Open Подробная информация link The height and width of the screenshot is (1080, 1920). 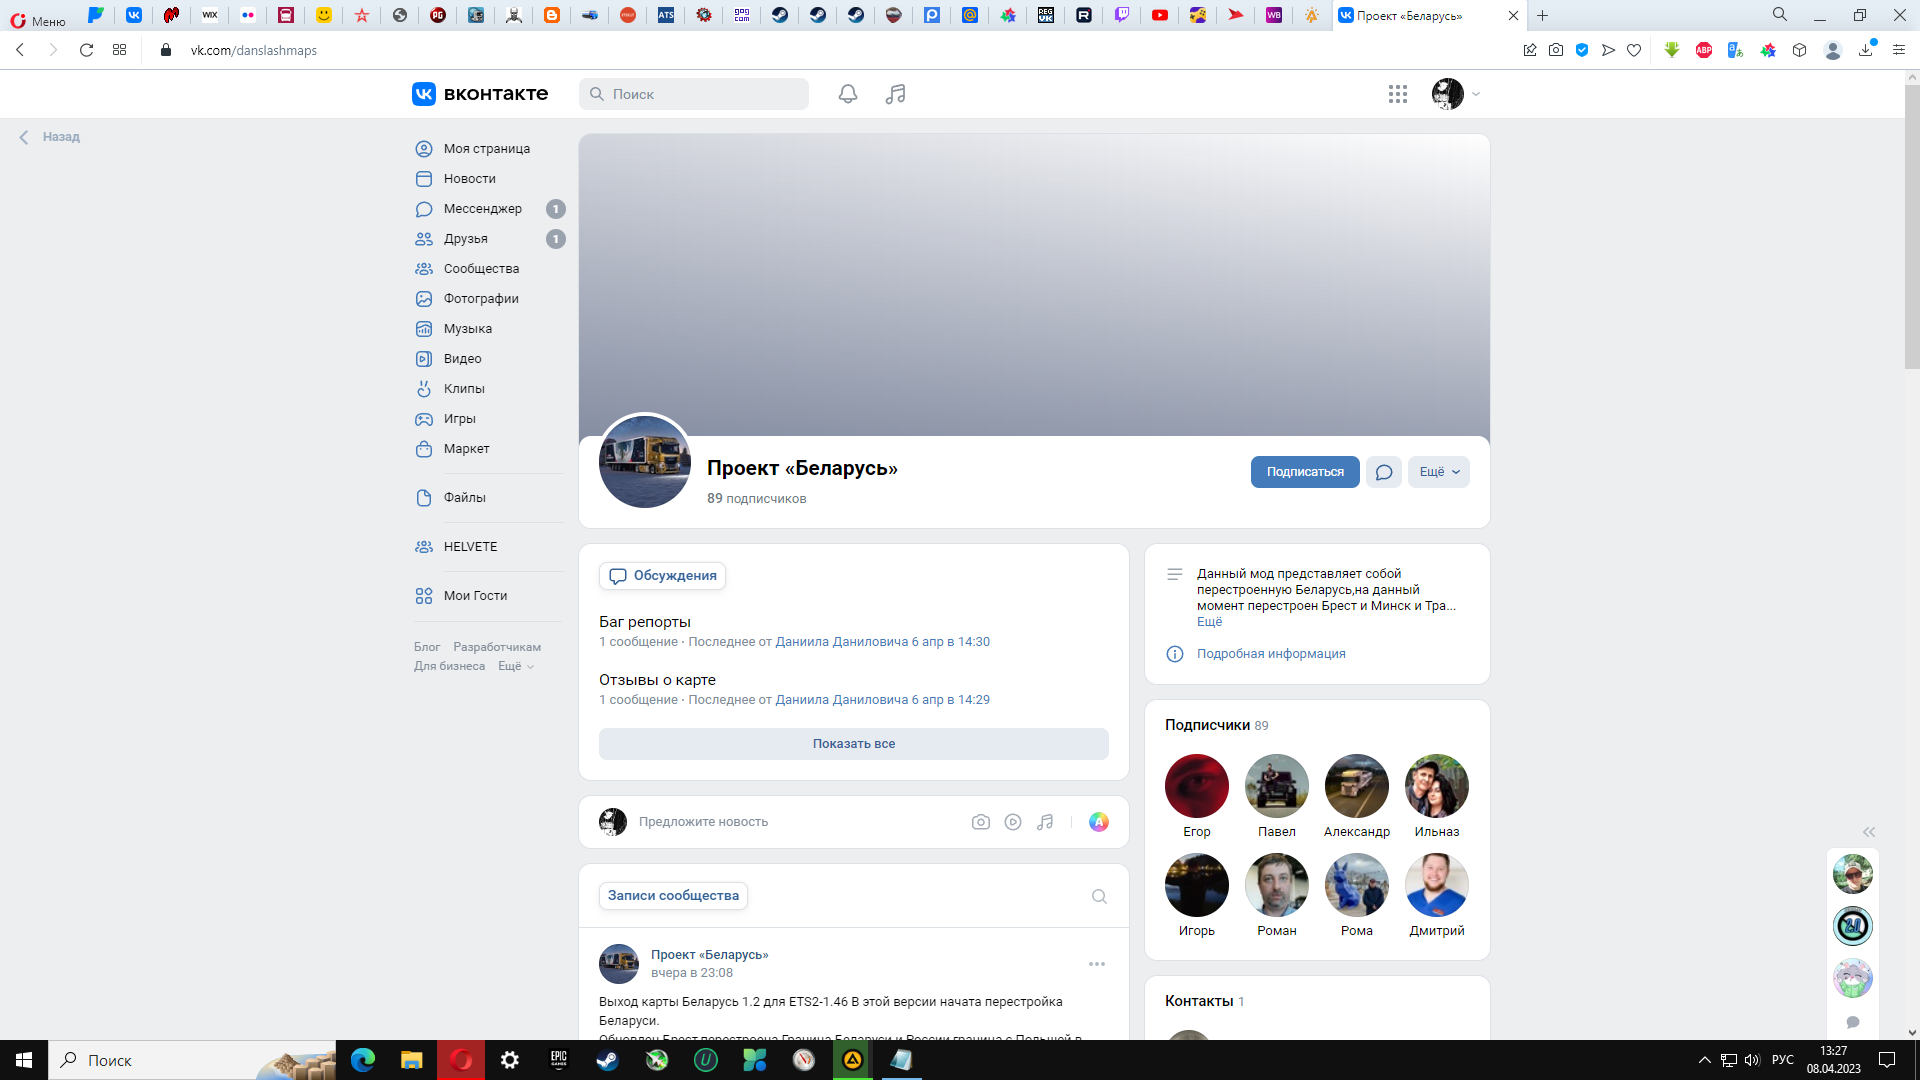pos(1270,654)
